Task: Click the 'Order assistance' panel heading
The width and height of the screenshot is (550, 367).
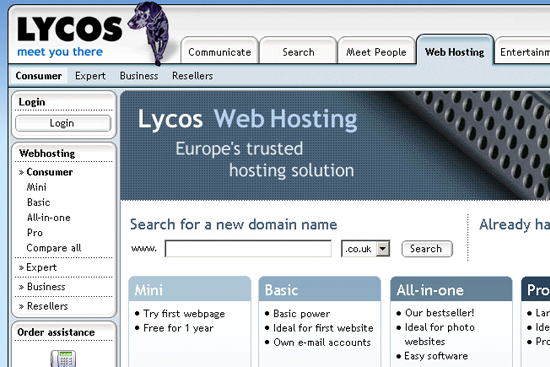Action: [56, 332]
